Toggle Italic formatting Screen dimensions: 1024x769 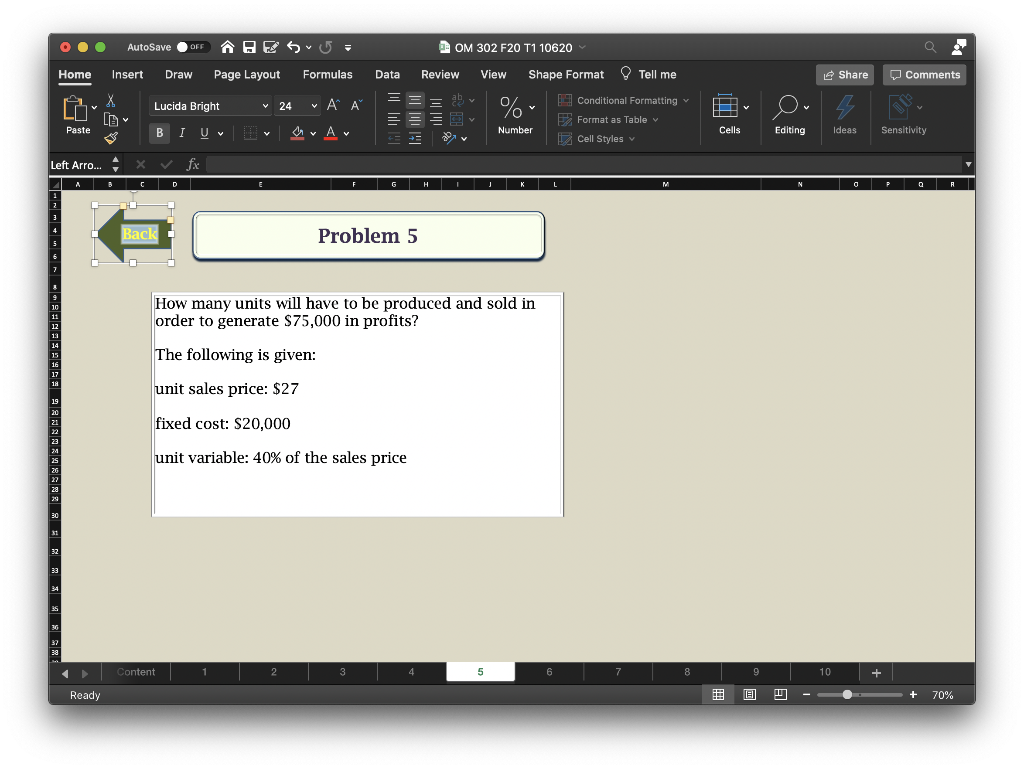182,133
